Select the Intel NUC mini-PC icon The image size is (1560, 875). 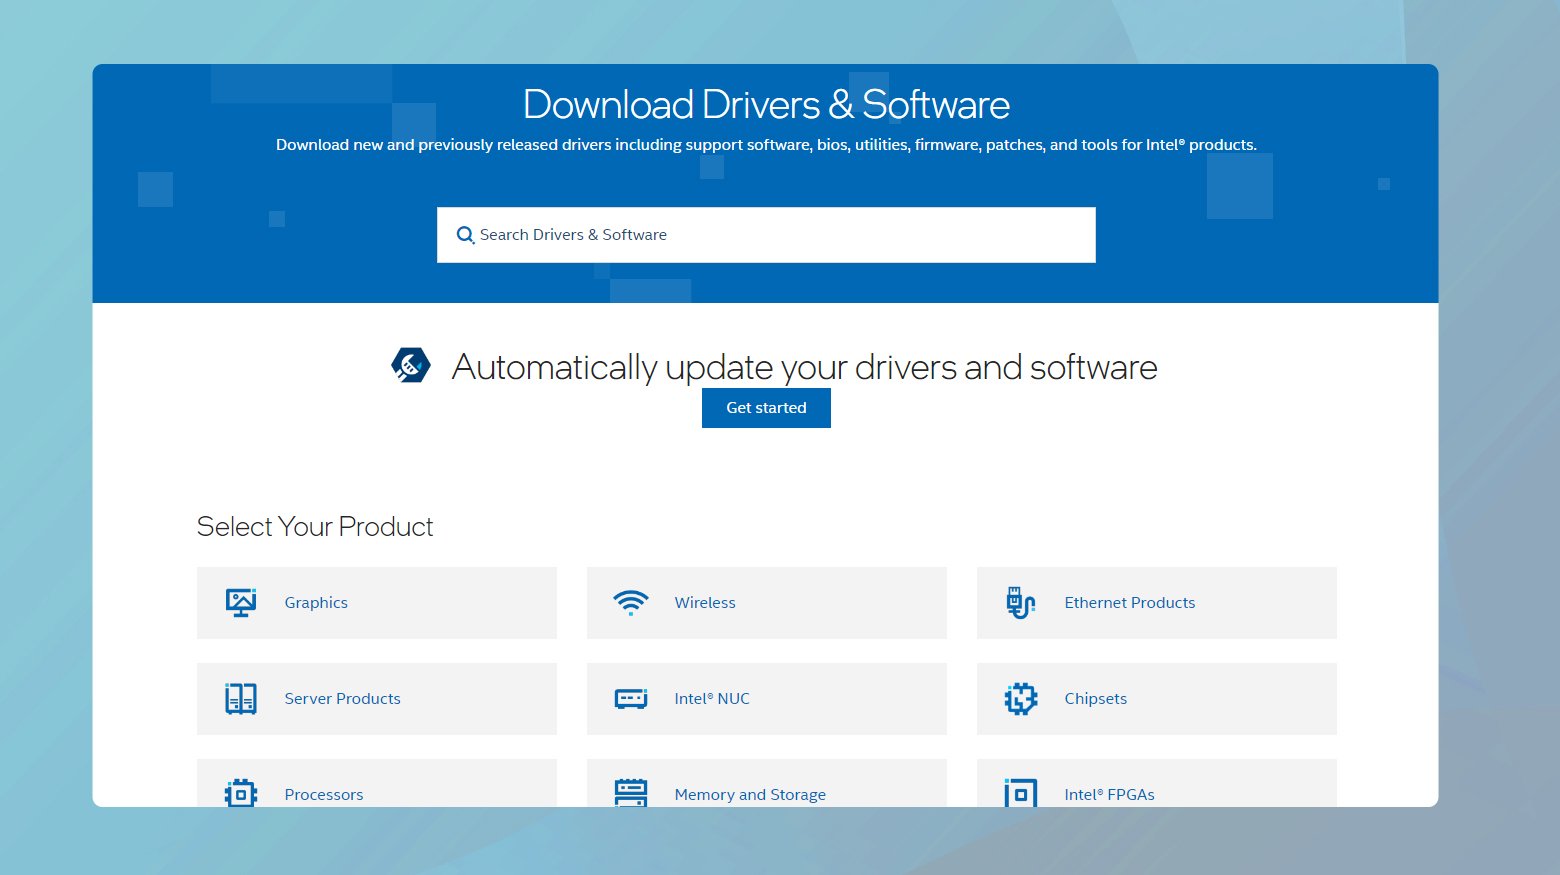[x=630, y=698]
